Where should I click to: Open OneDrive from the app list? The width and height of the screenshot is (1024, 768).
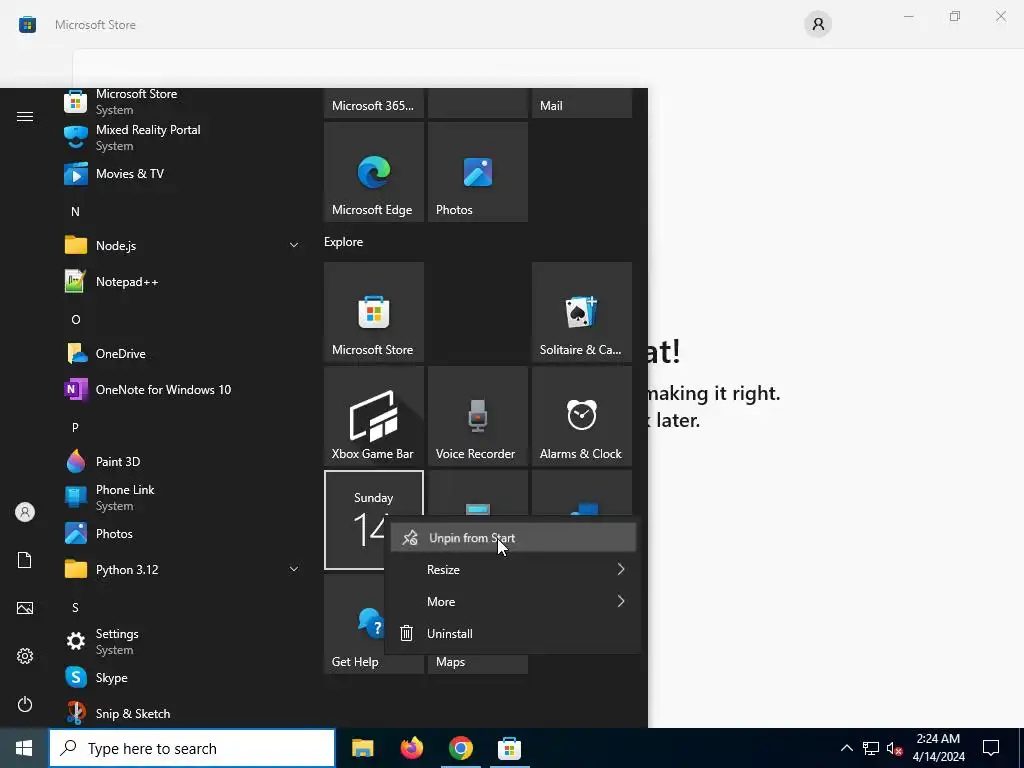(182, 353)
